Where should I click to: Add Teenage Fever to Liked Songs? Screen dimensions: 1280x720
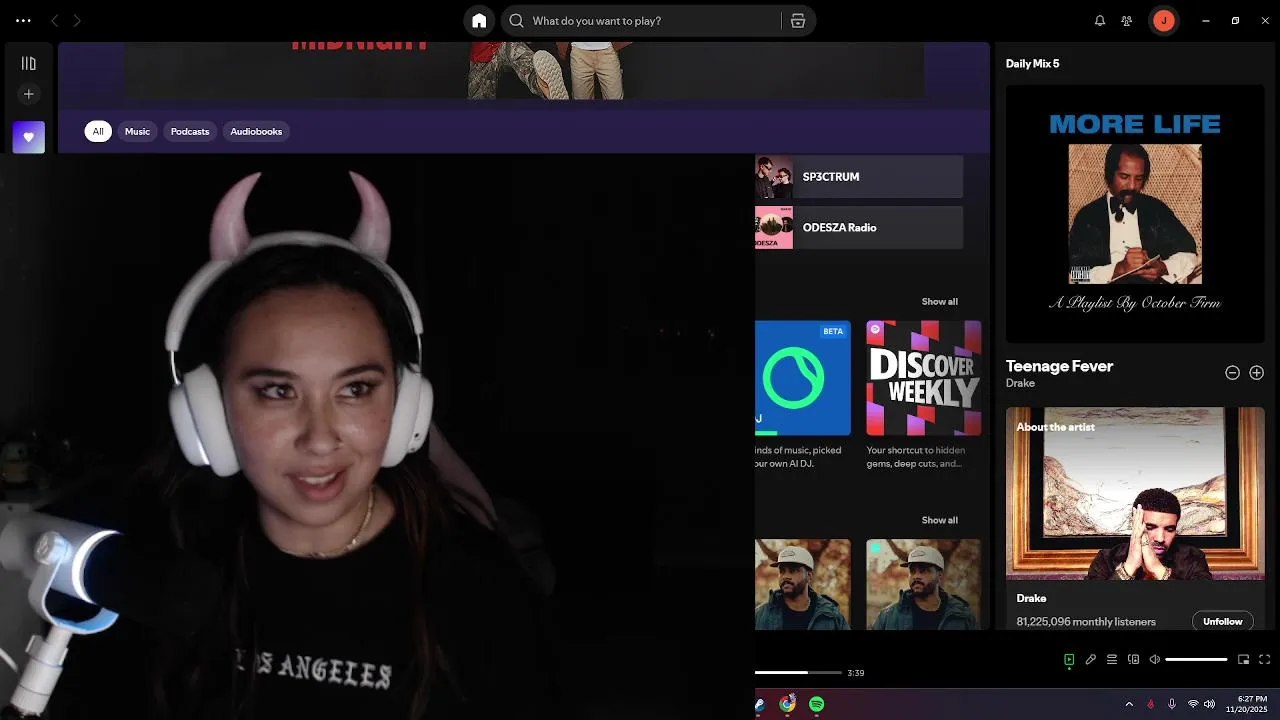coord(1257,373)
